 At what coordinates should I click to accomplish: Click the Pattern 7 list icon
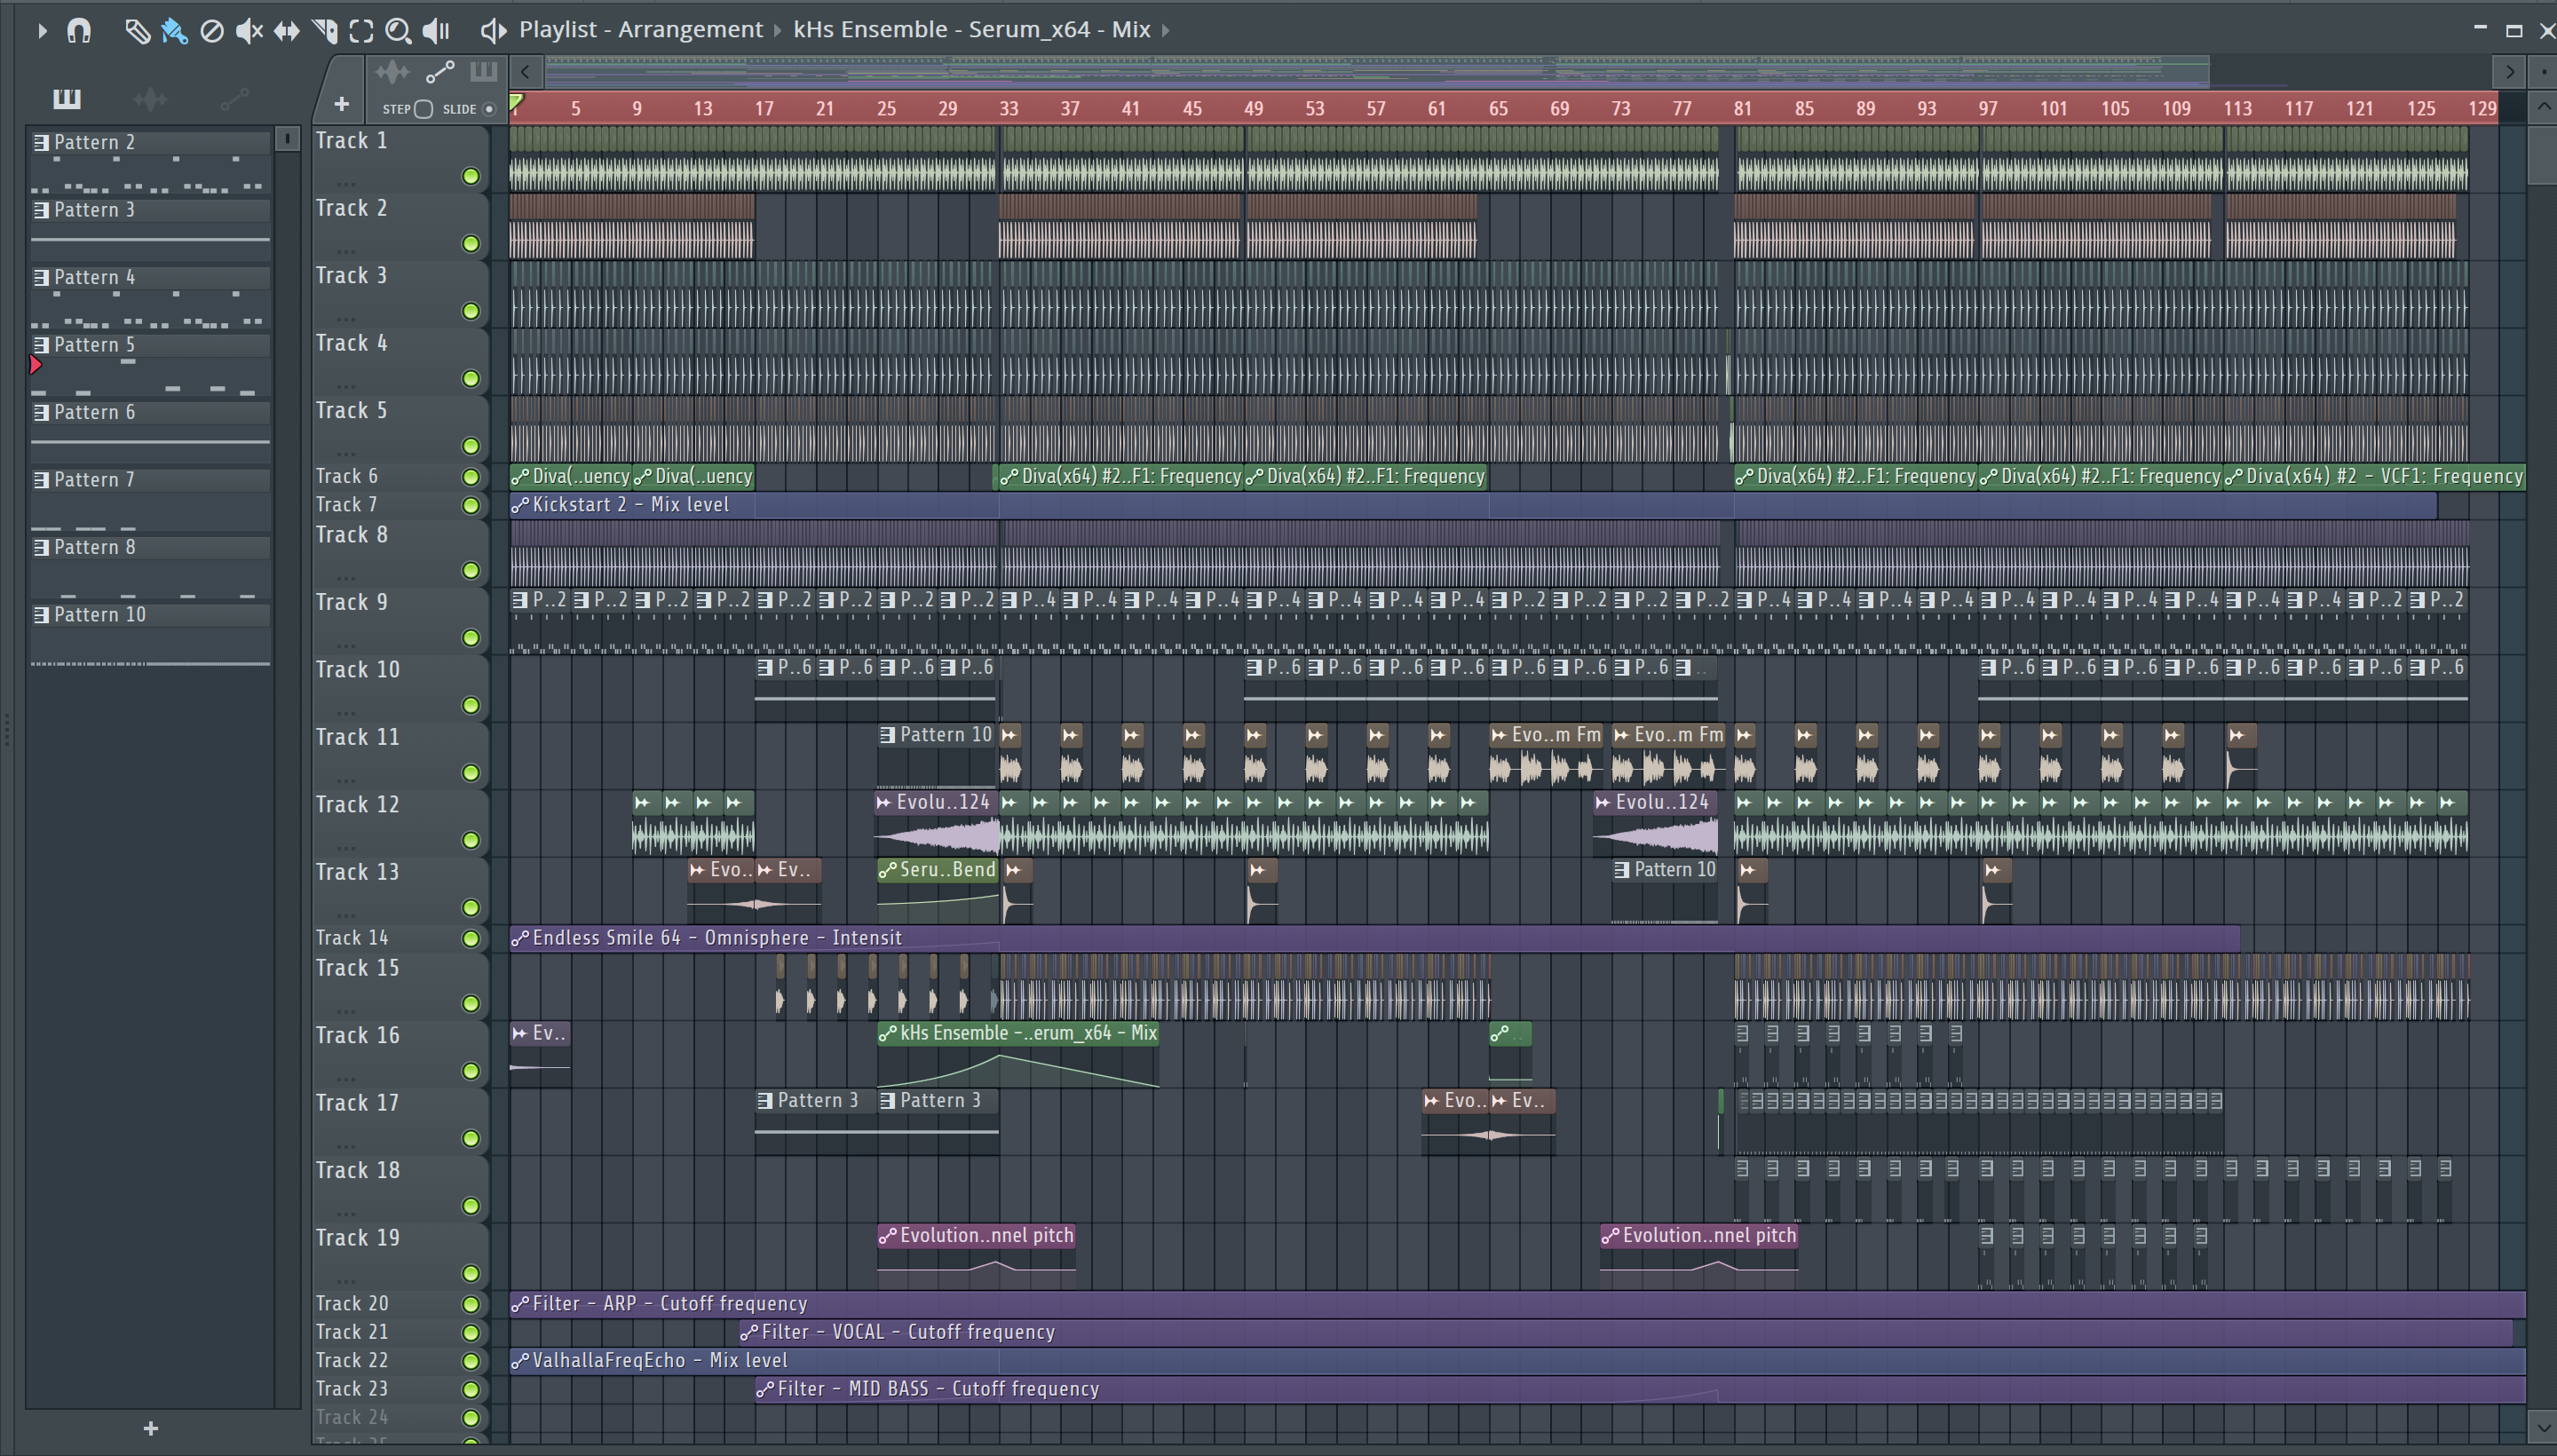coord(41,480)
